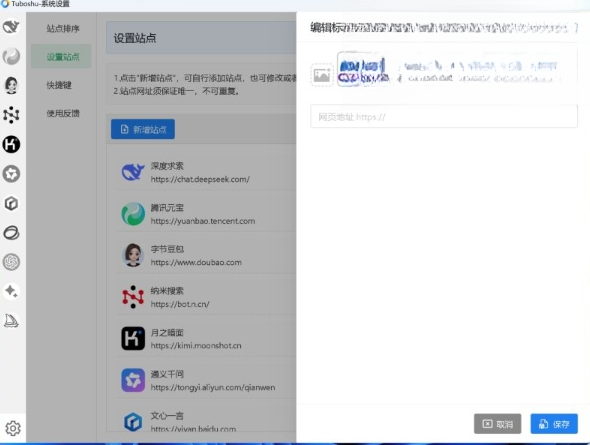Open Kimi K icon in left sidebar

(x=11, y=144)
